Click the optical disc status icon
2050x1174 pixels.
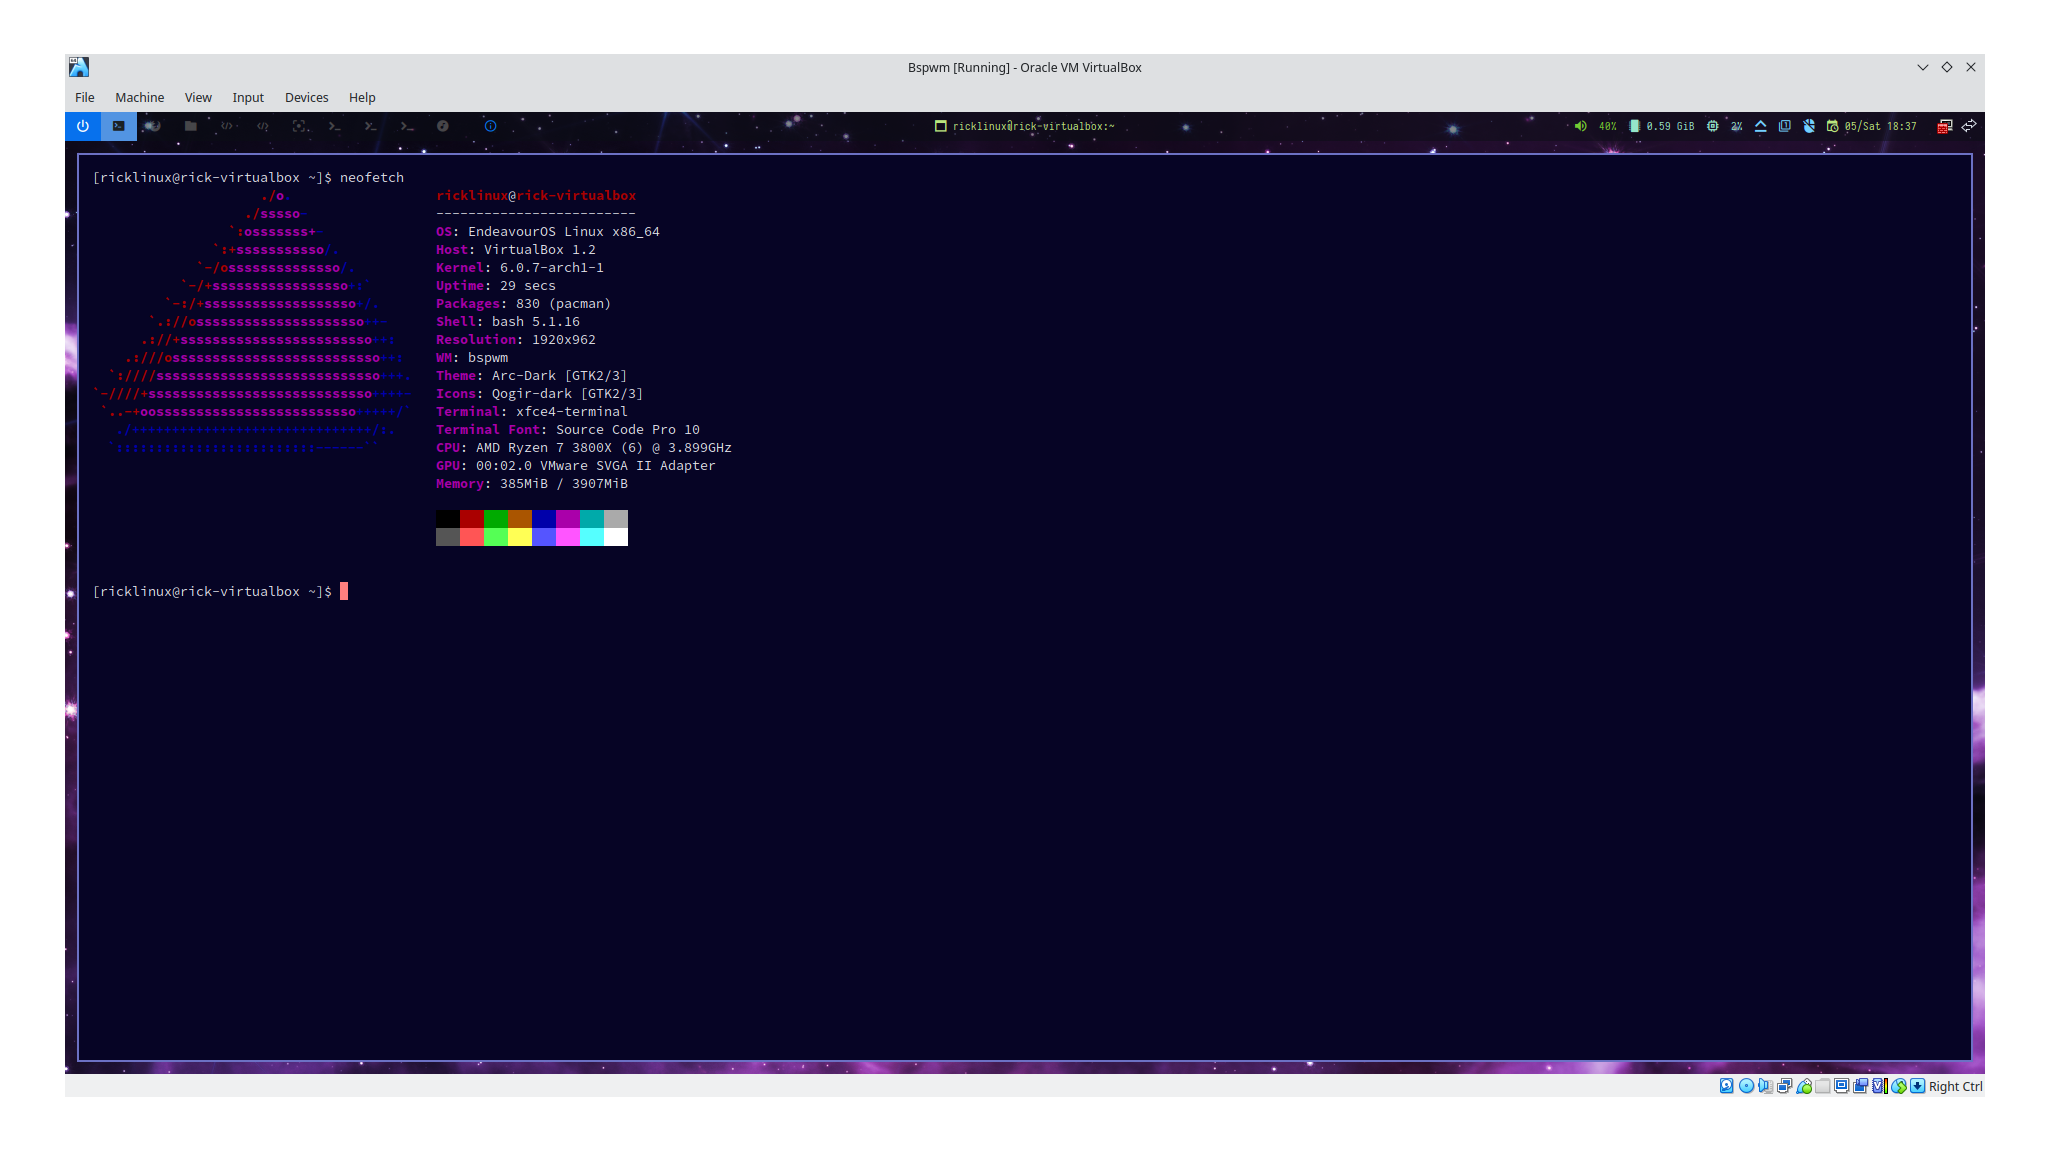coord(1746,1086)
